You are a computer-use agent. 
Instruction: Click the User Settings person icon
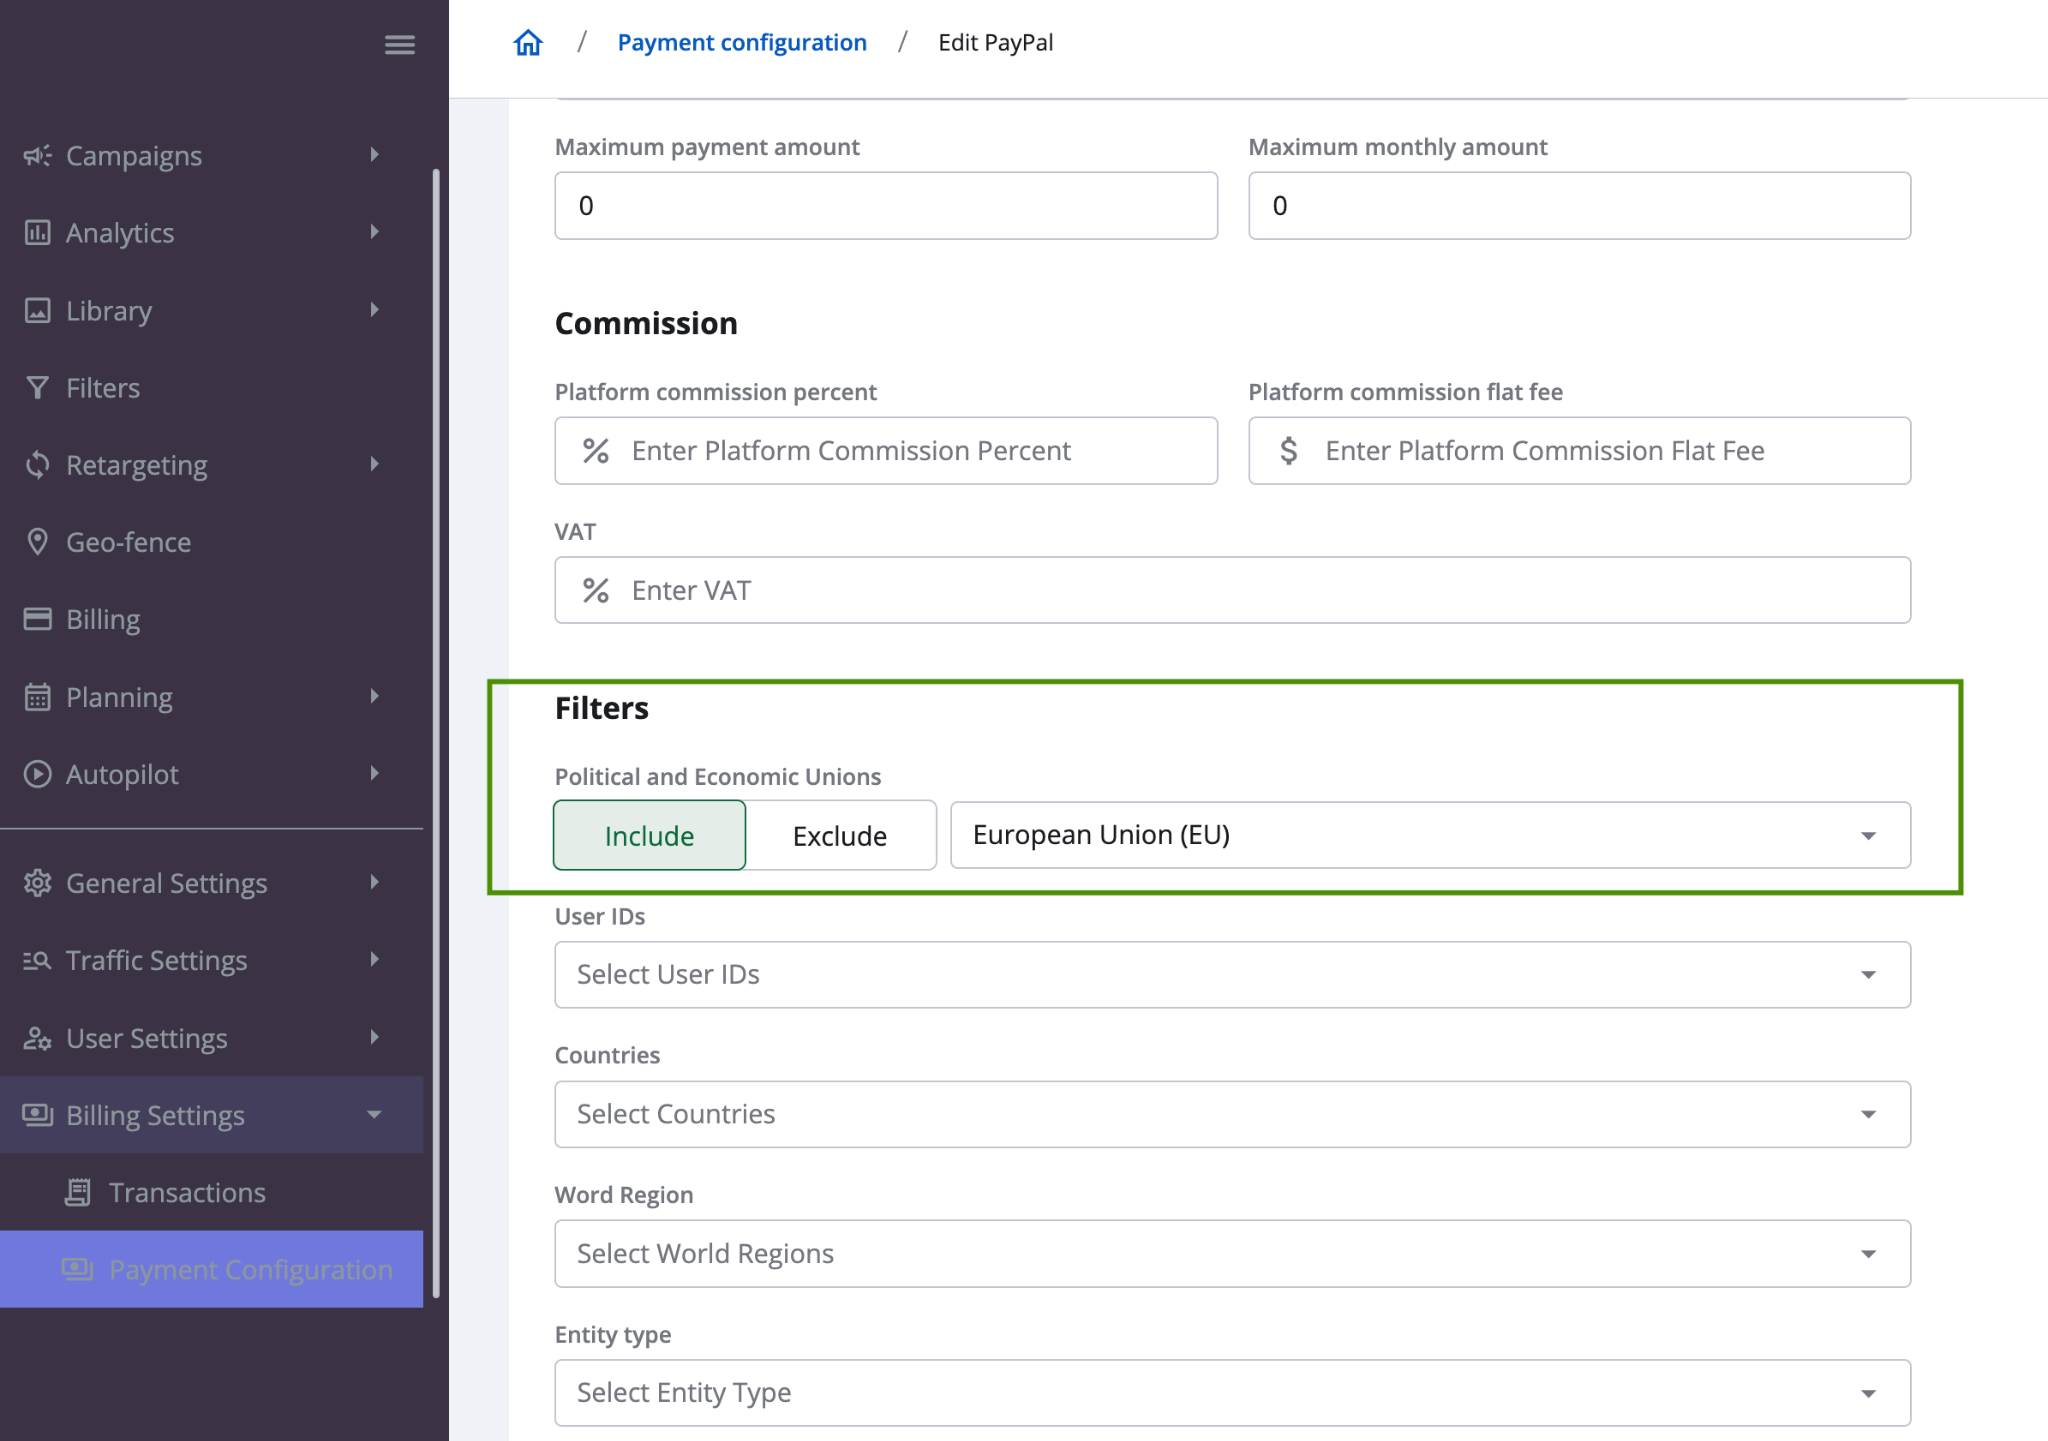pos(37,1038)
